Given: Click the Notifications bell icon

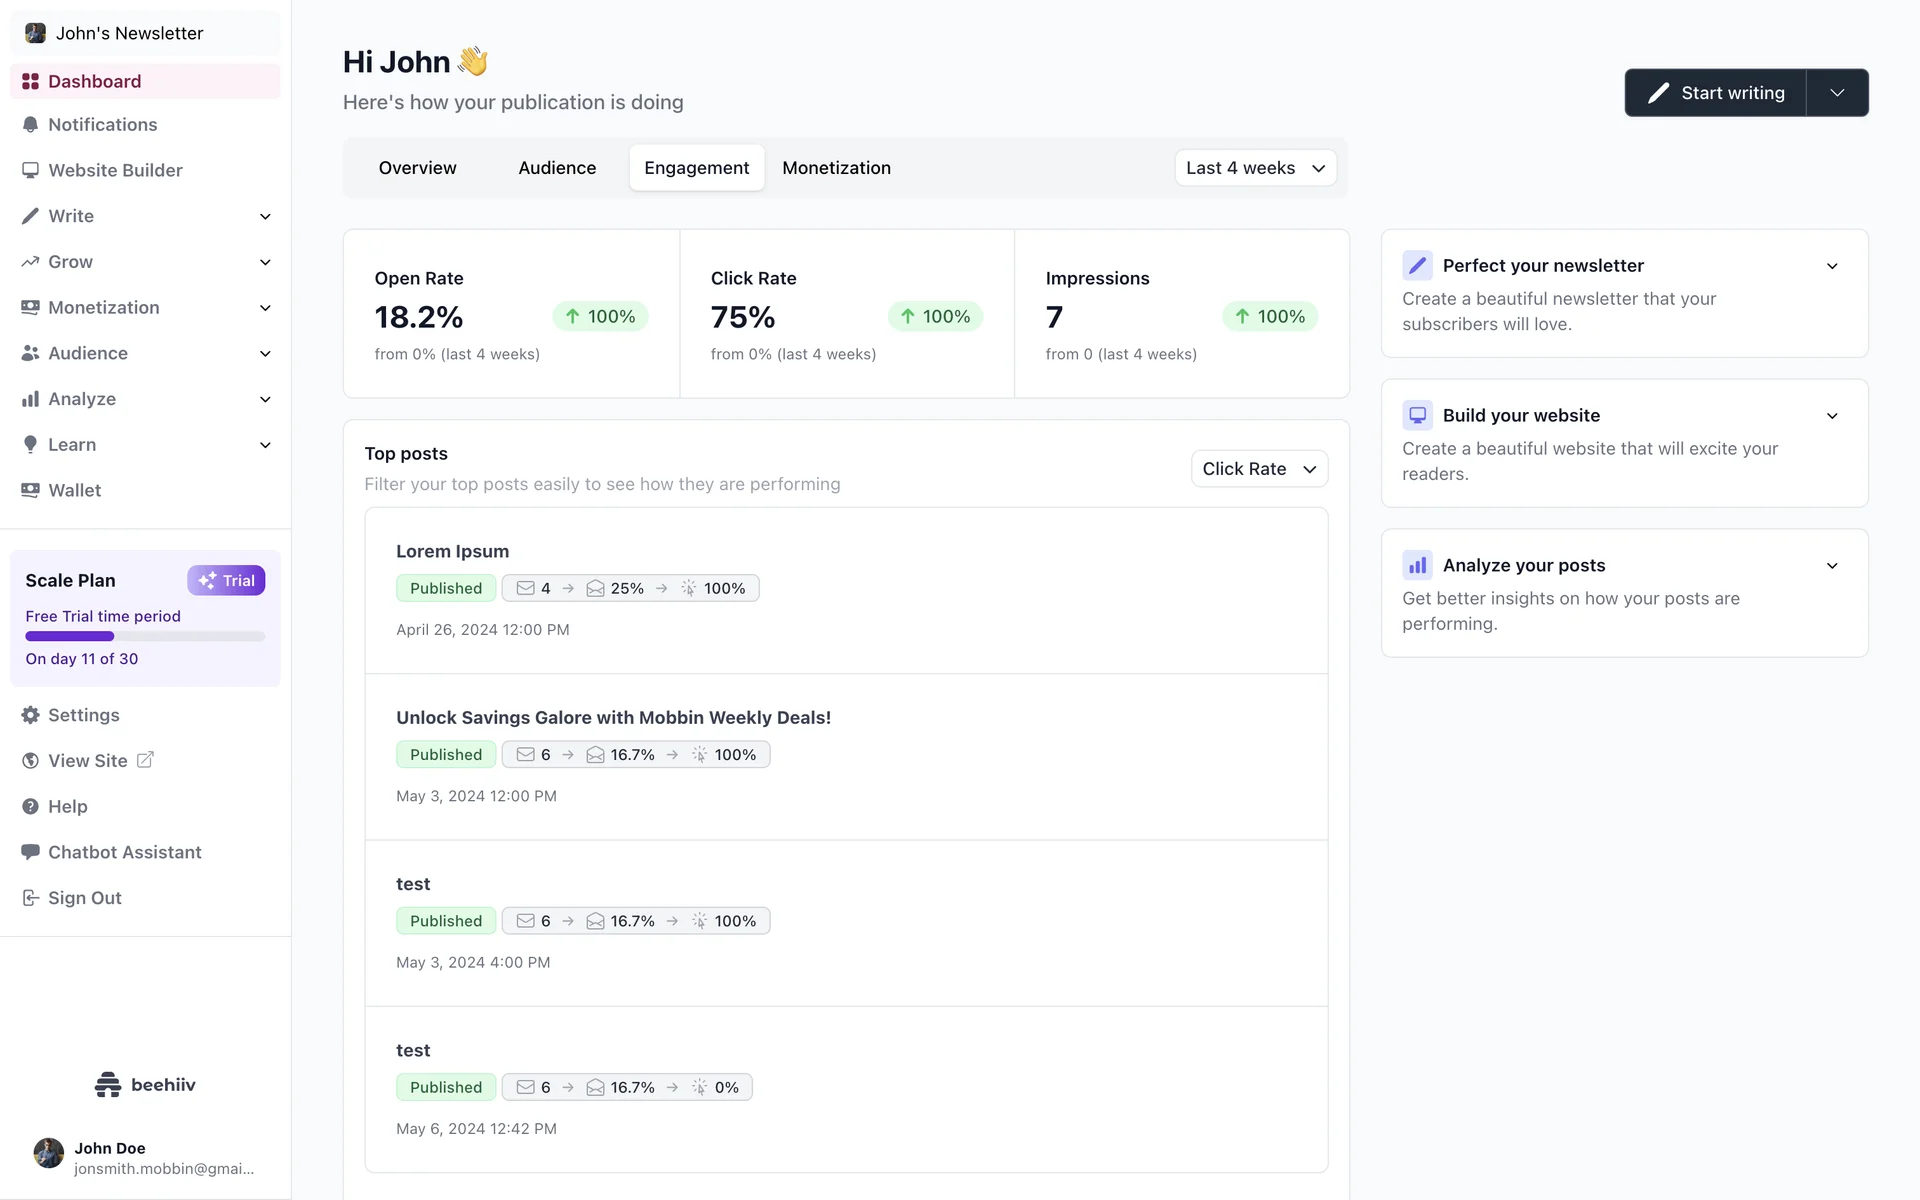Looking at the screenshot, I should tap(30, 125).
